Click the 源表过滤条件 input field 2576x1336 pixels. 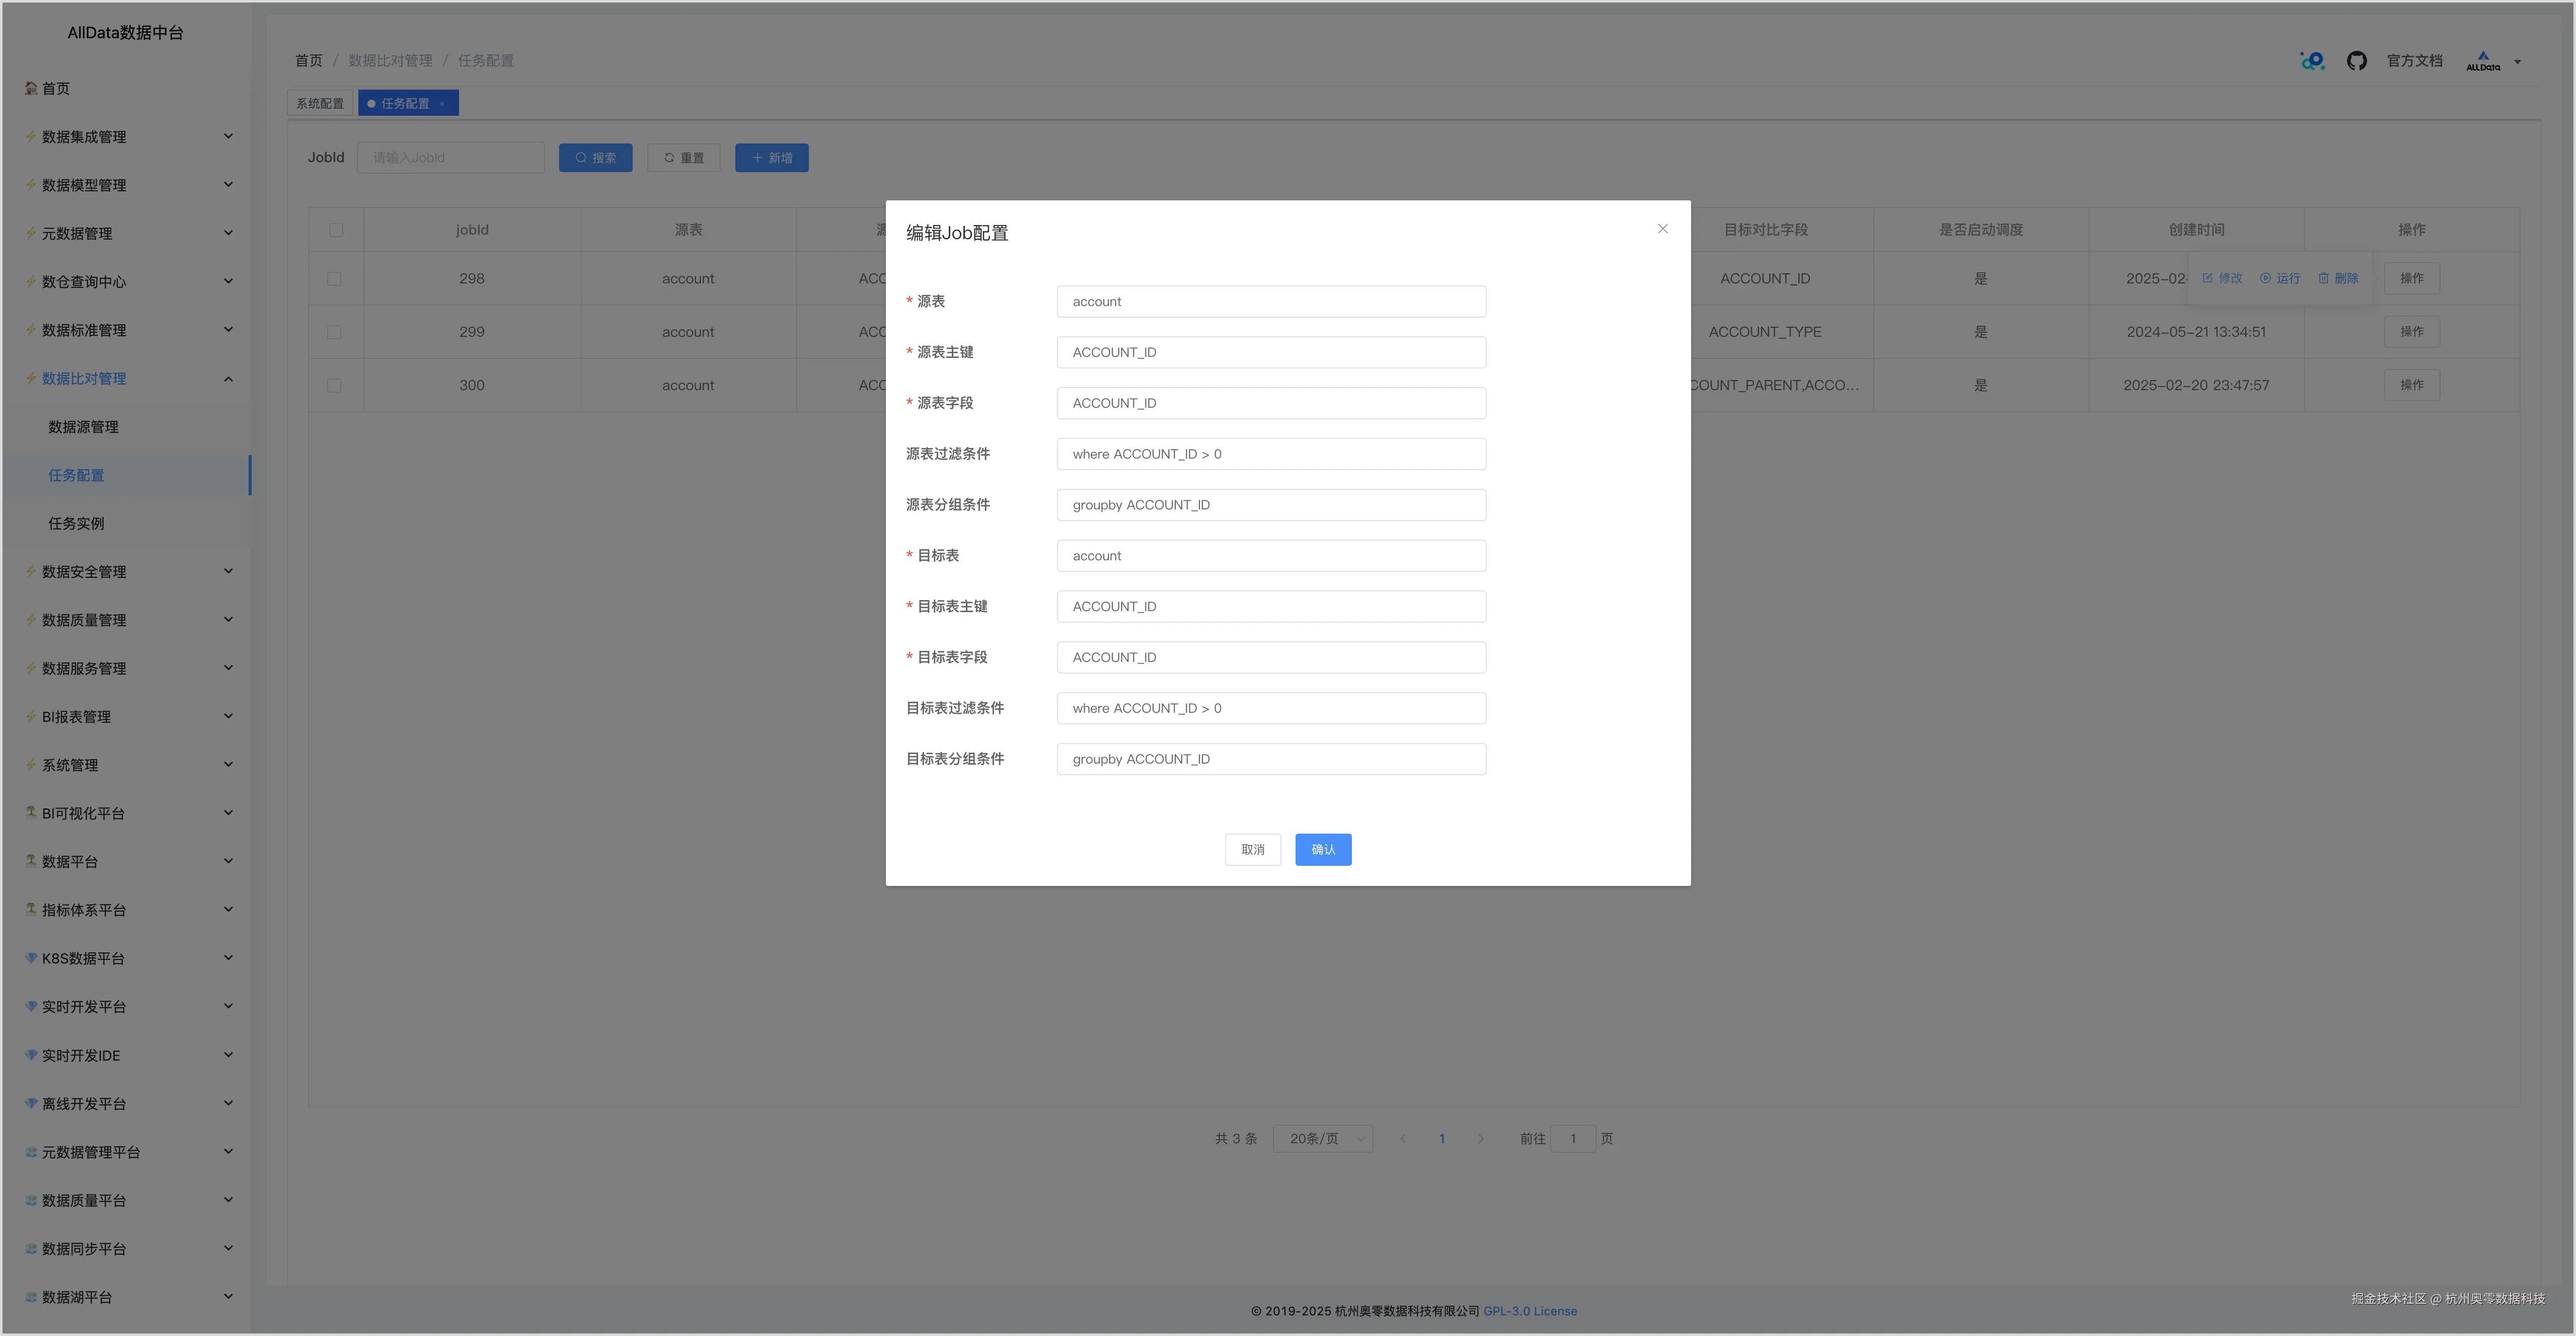pos(1270,454)
